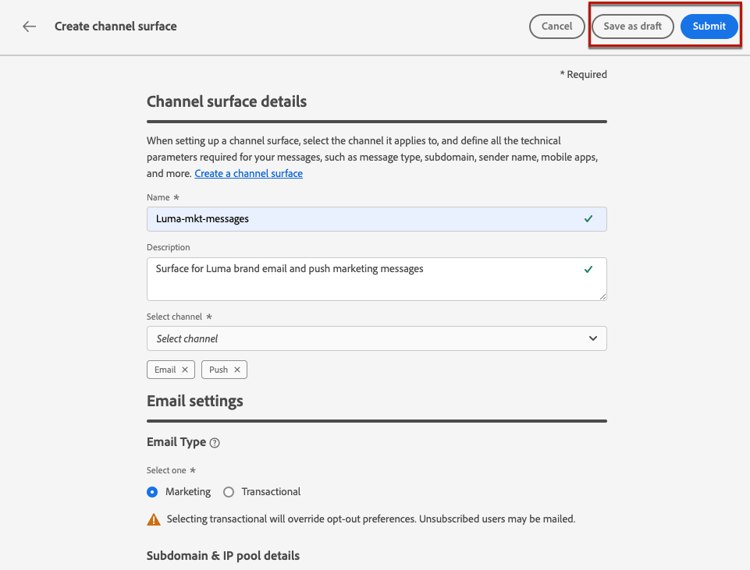Click the Cancel button
750x570 pixels.
(x=557, y=27)
